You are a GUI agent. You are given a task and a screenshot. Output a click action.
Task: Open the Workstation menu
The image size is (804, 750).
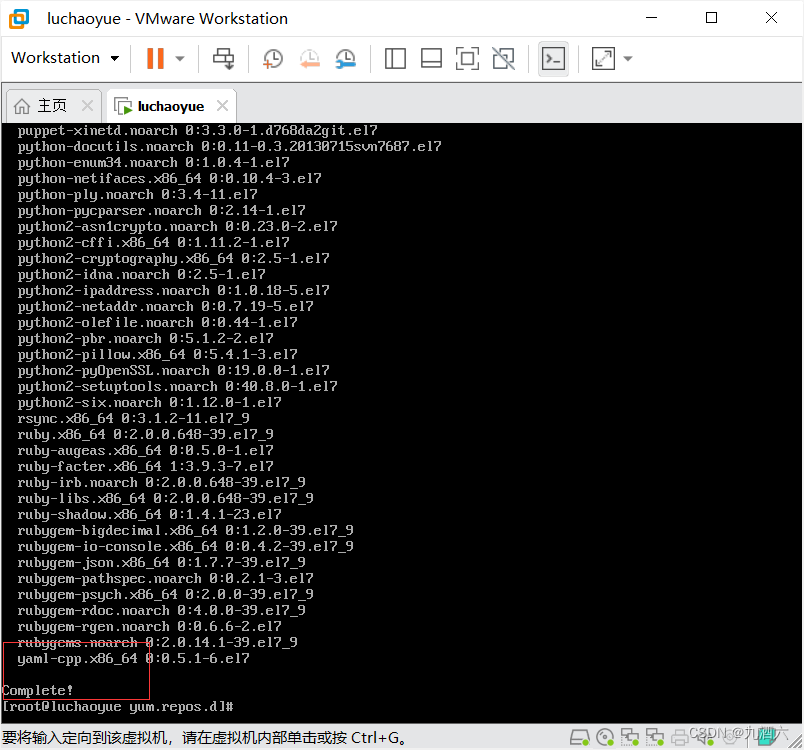tap(65, 58)
